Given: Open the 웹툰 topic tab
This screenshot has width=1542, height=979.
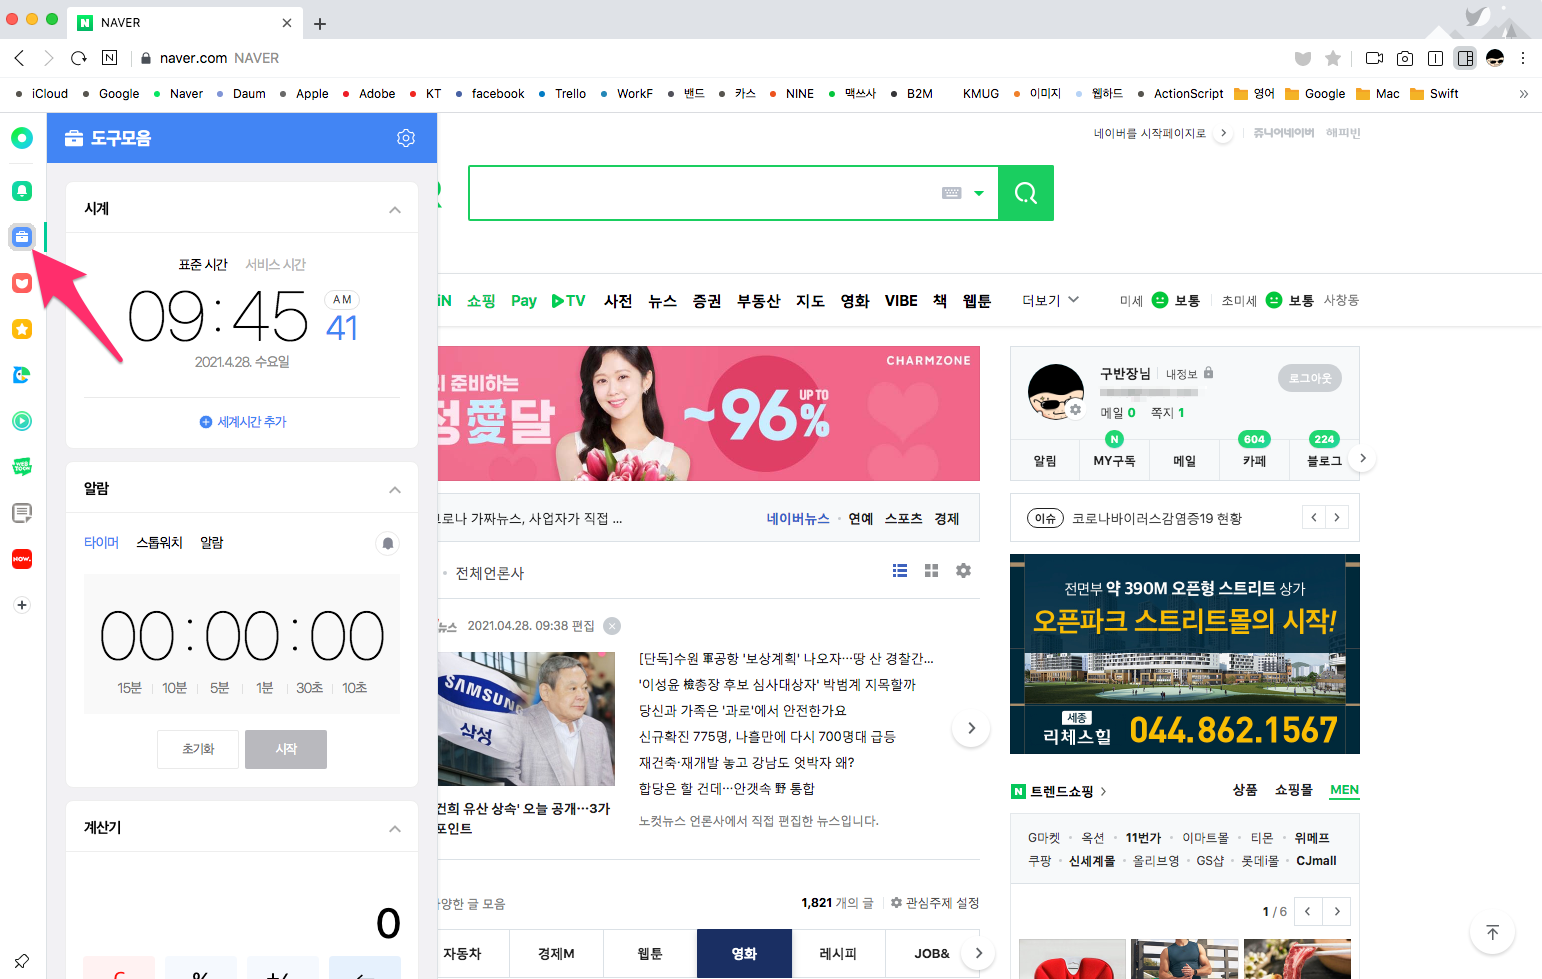Looking at the screenshot, I should pos(650,953).
